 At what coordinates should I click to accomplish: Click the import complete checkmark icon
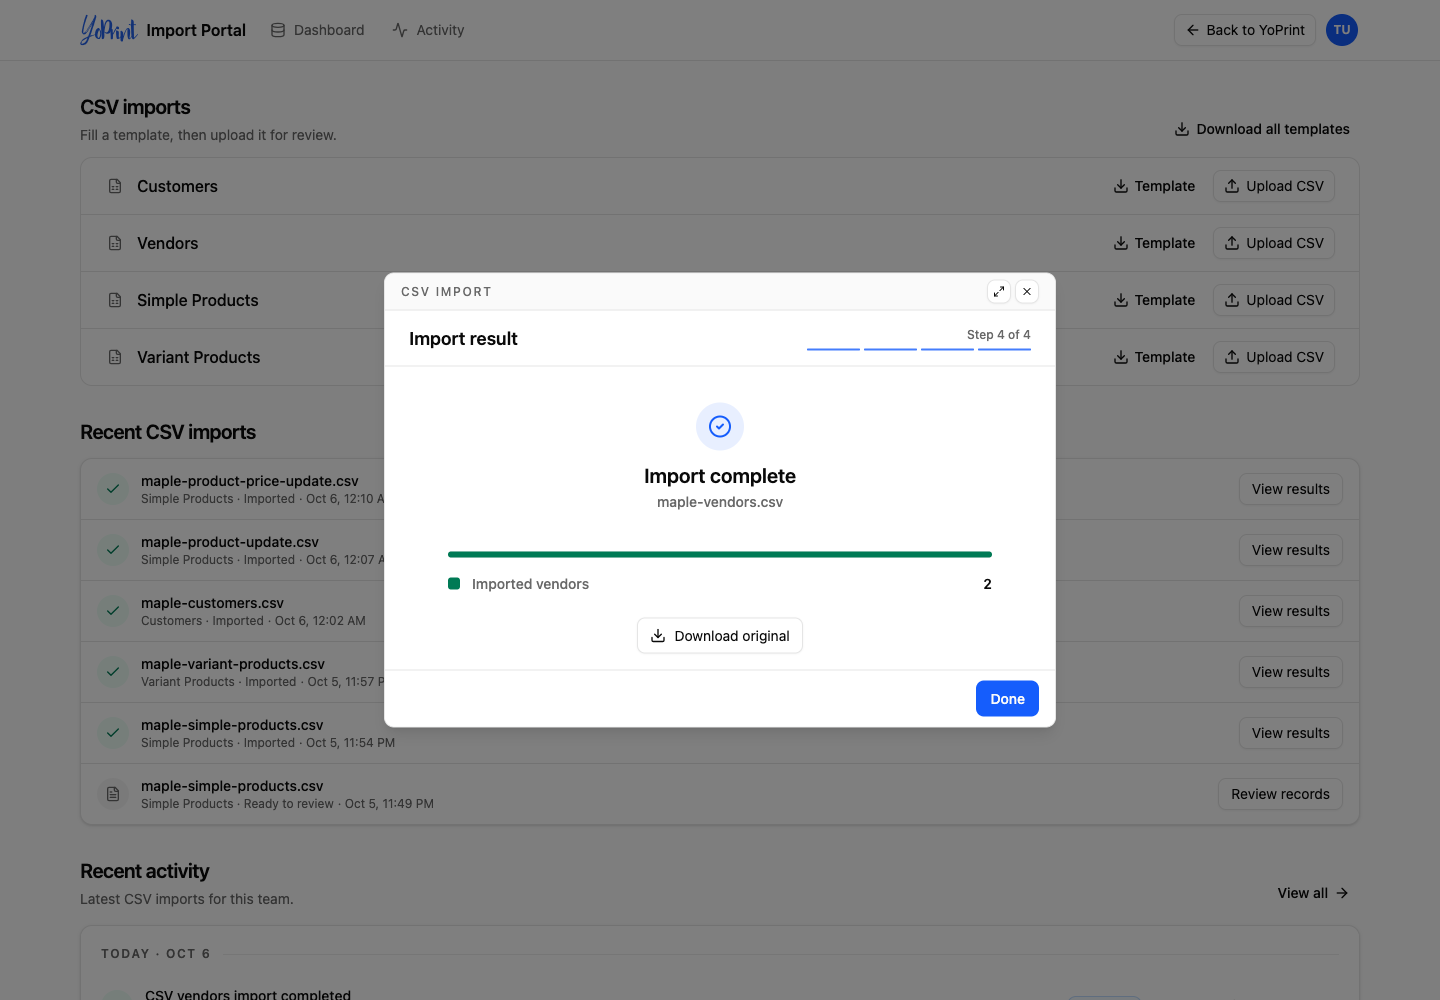coord(720,427)
